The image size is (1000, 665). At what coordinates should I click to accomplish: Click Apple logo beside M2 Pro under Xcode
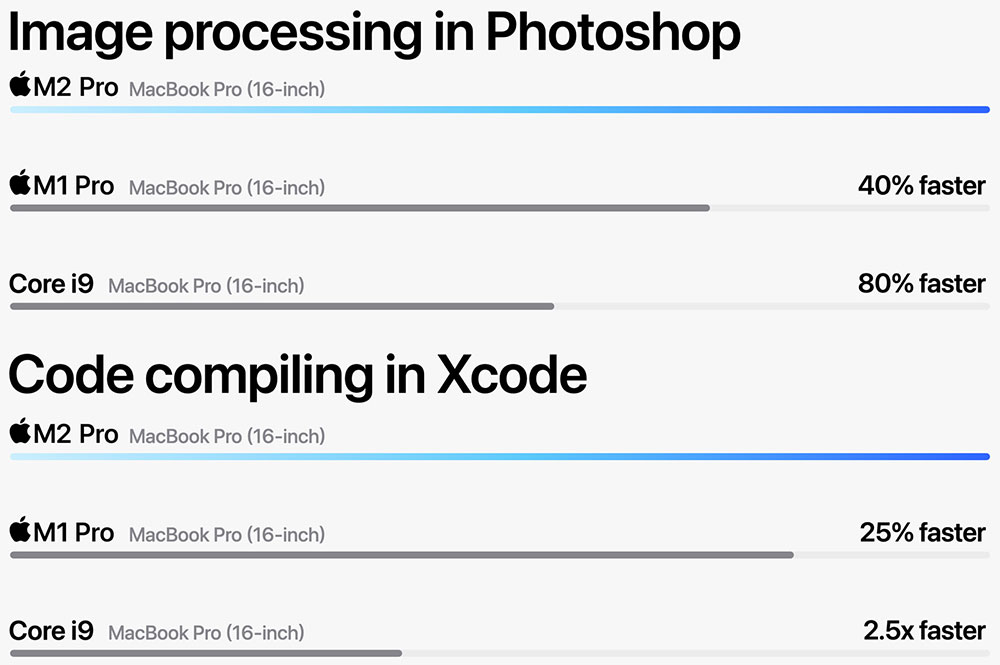coord(20,432)
